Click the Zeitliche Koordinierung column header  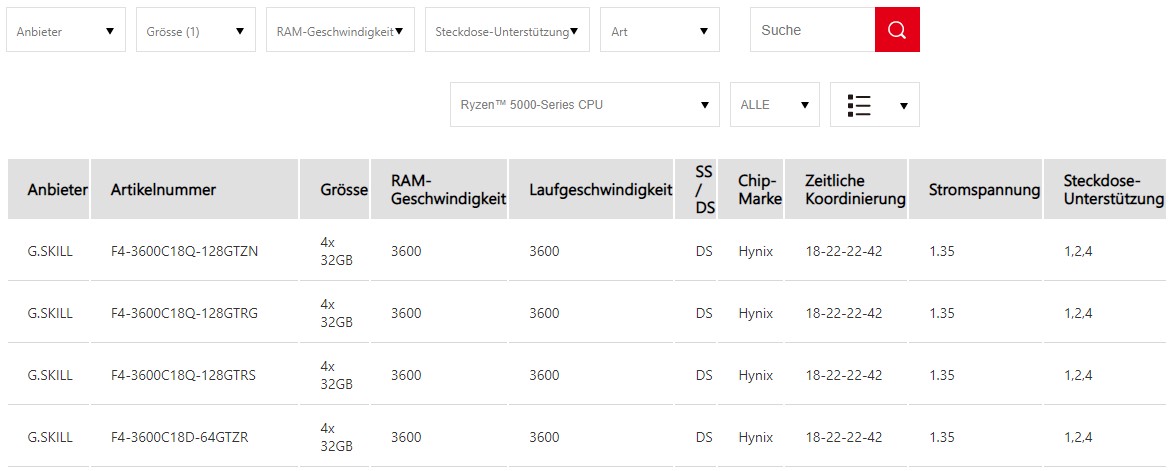click(x=854, y=189)
